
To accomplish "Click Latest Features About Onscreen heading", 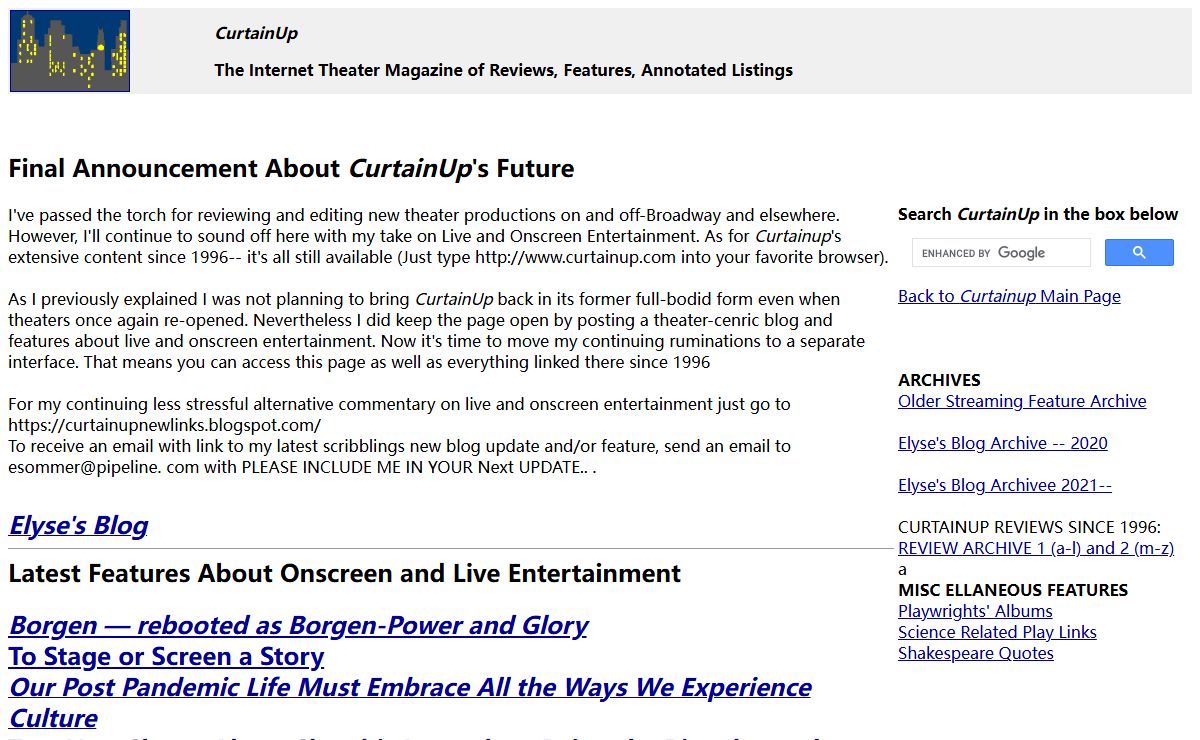I will click(x=345, y=573).
